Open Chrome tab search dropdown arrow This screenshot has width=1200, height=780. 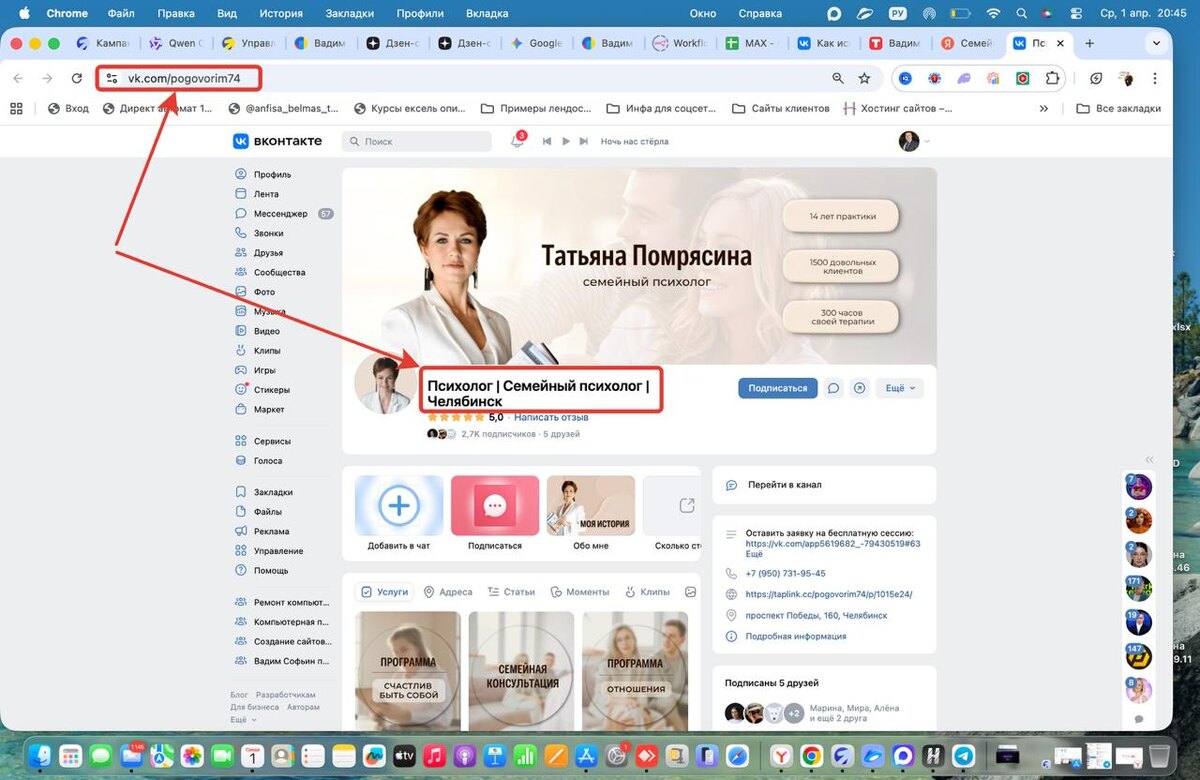[x=1157, y=43]
